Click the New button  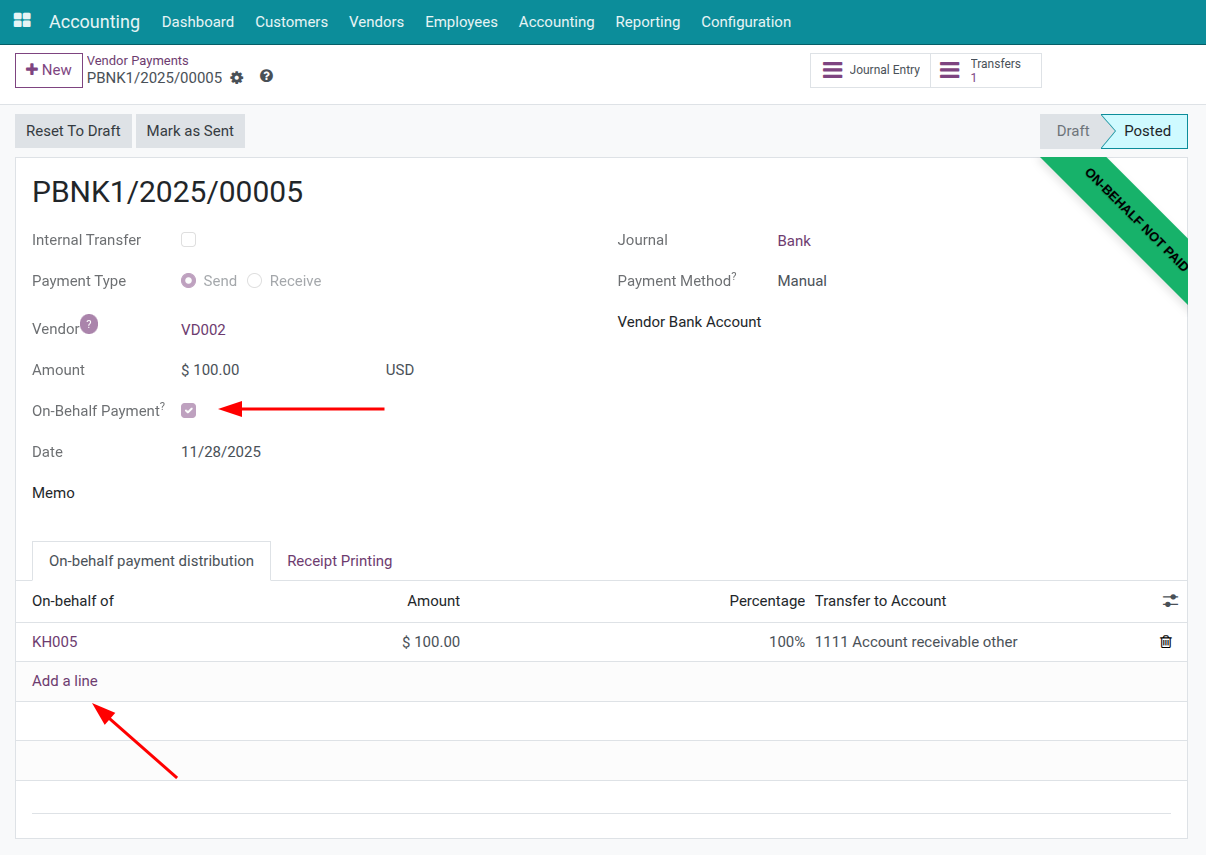pos(48,70)
